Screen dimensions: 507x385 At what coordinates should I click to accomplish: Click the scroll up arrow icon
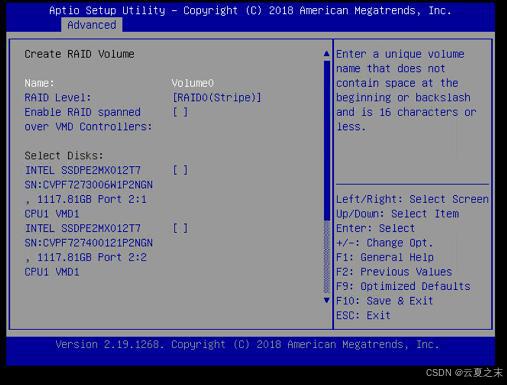[x=327, y=54]
